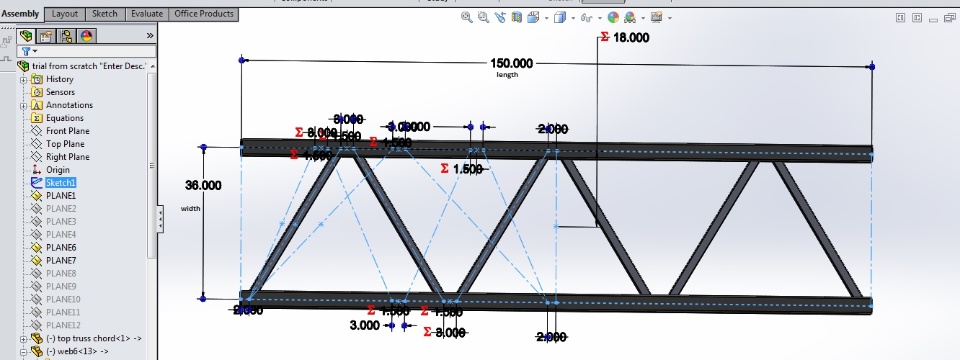Click the Zoom to Fit magnifier icon
The image size is (960, 360).
coord(467,18)
